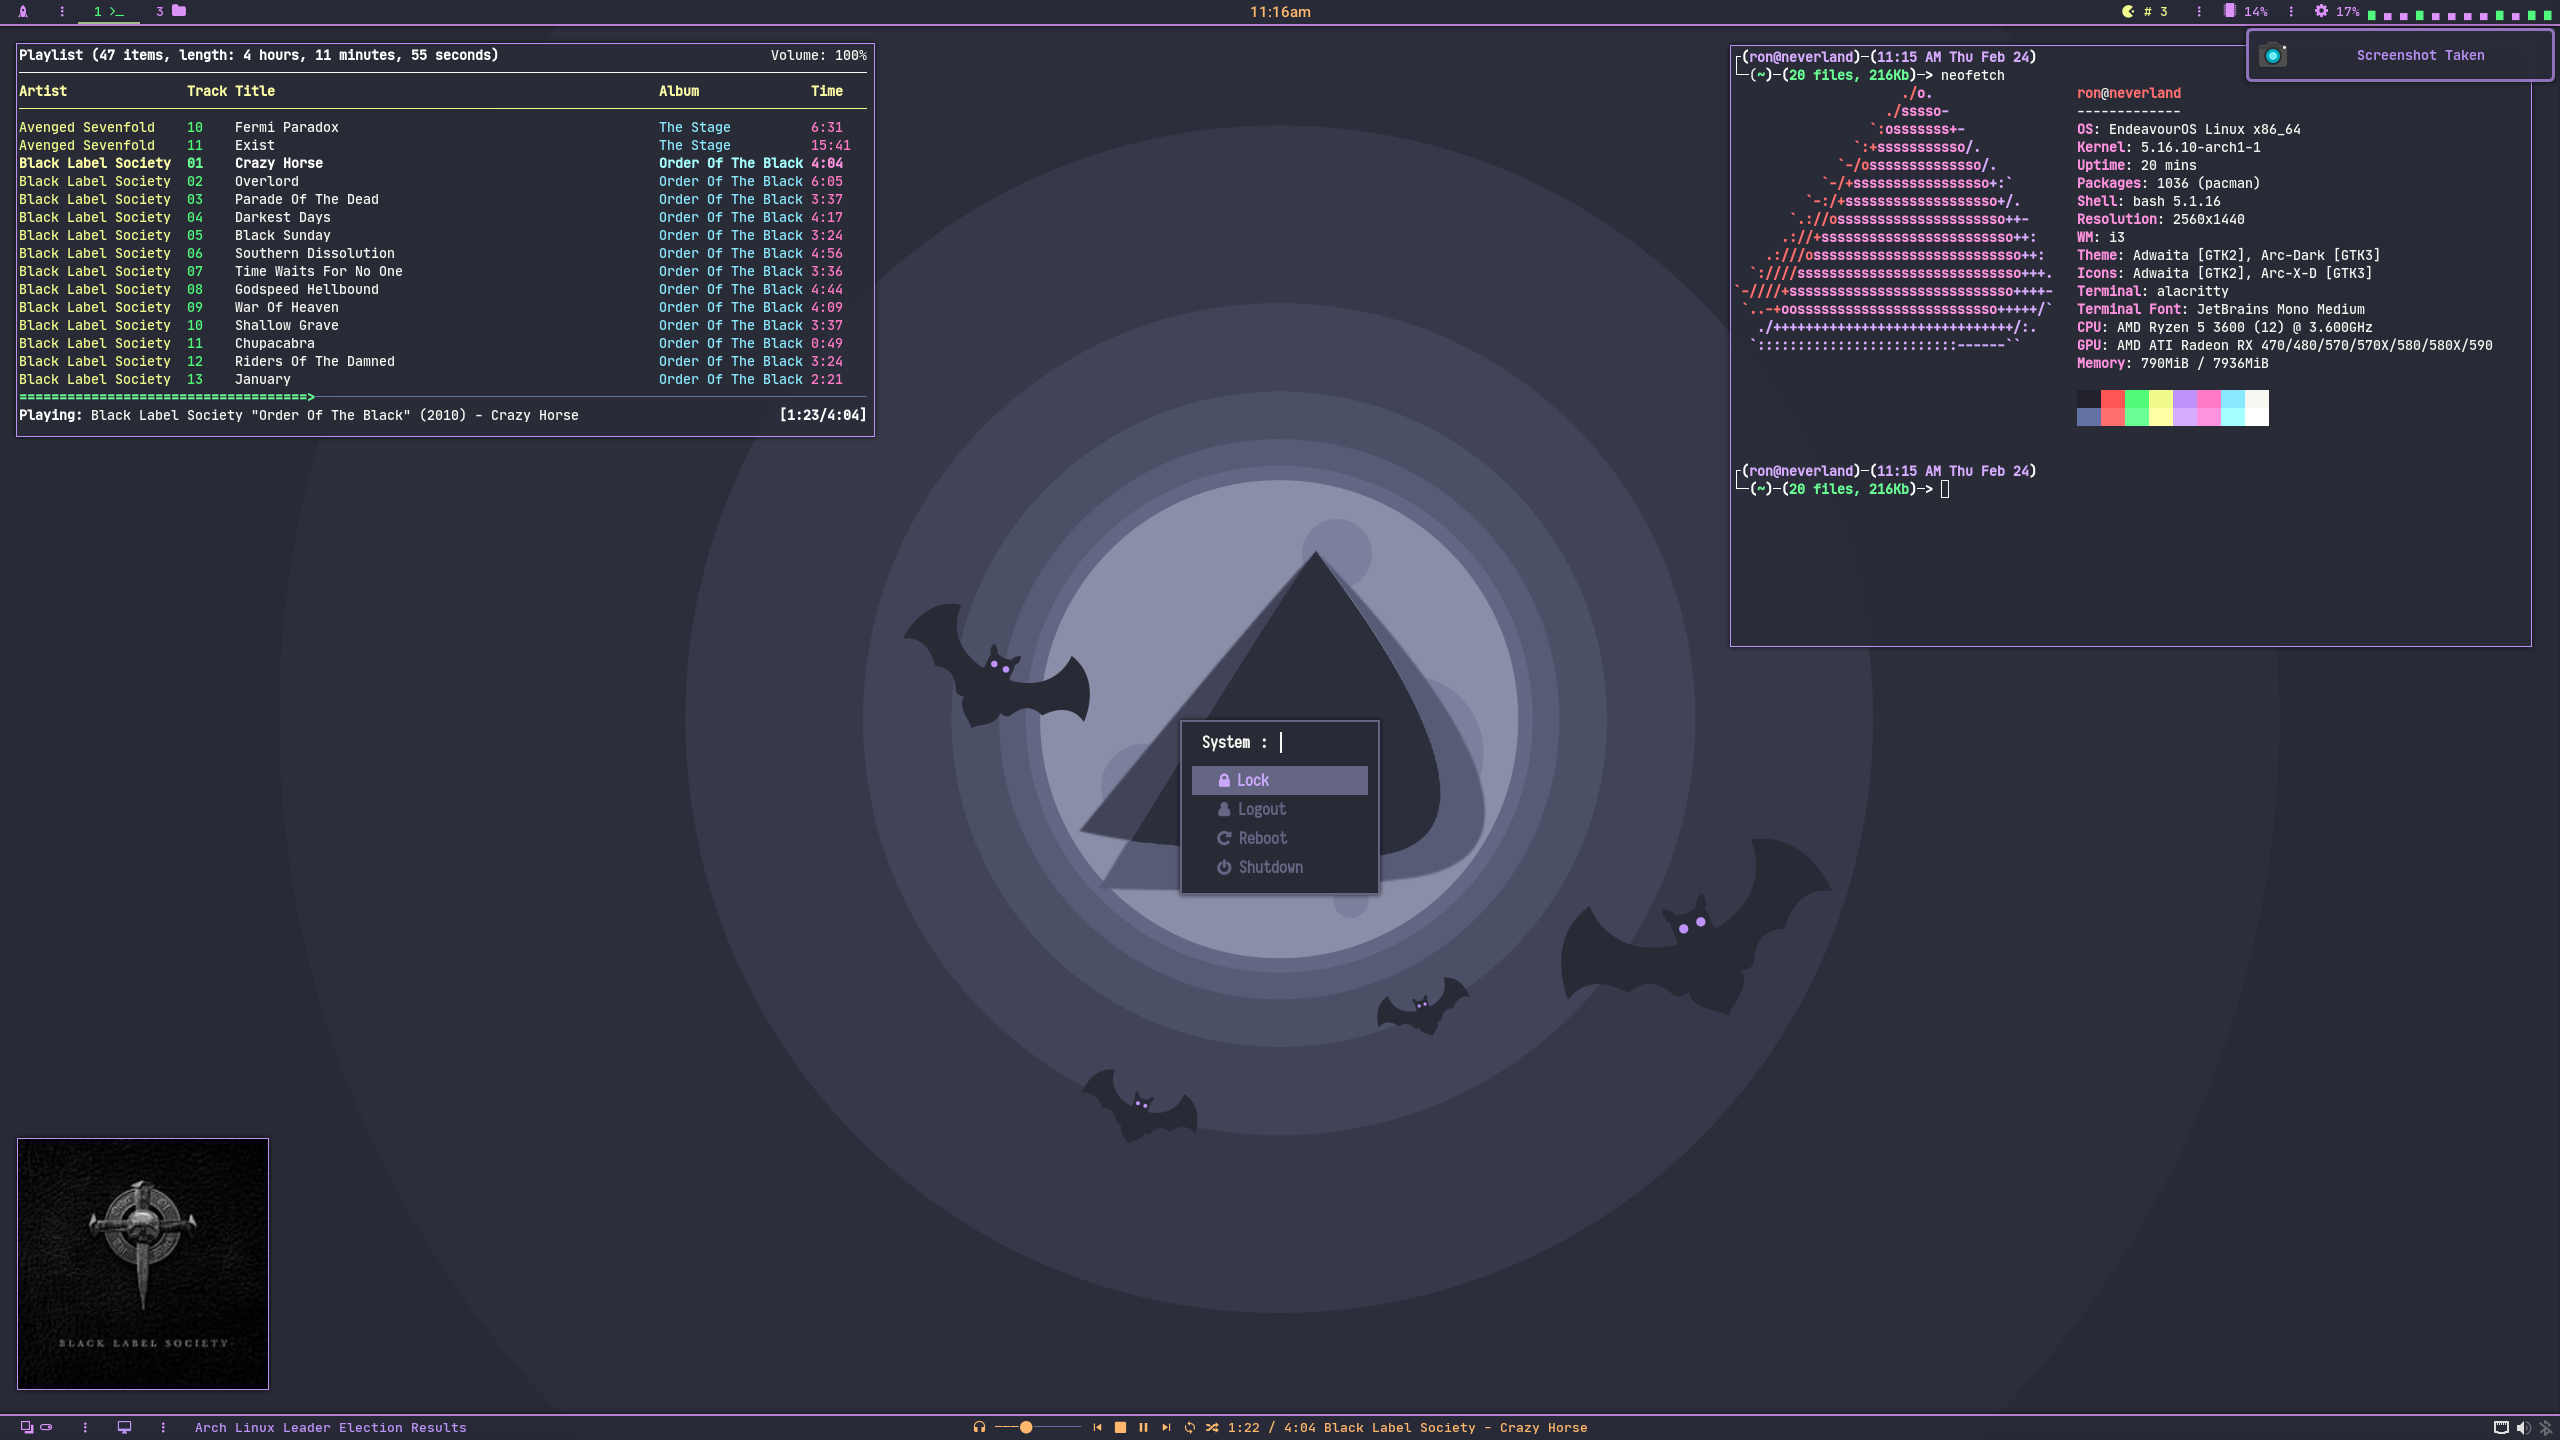Dismiss the Screenshot Taken notification text
The height and width of the screenshot is (1440, 2560).
[x=2420, y=56]
